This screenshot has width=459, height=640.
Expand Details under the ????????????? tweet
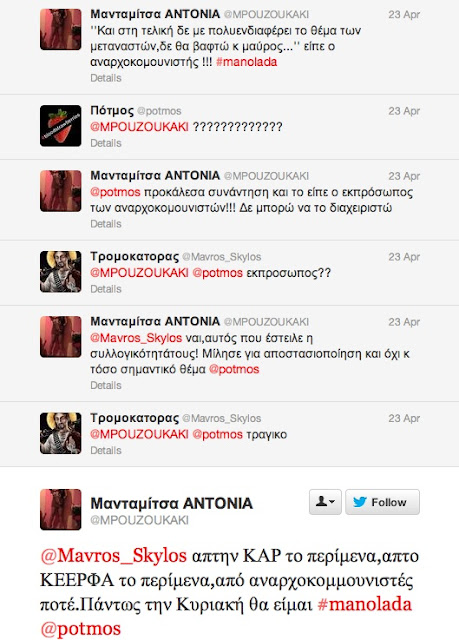pos(106,143)
